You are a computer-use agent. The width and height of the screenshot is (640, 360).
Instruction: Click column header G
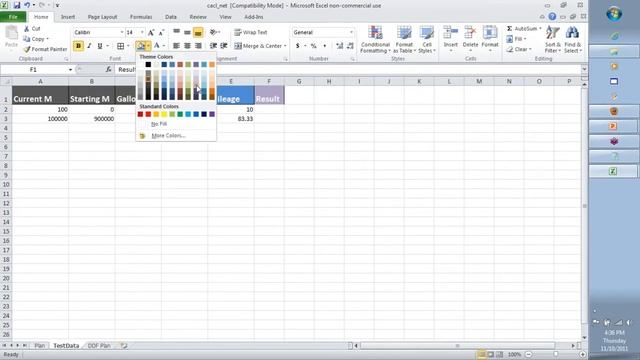coord(299,82)
